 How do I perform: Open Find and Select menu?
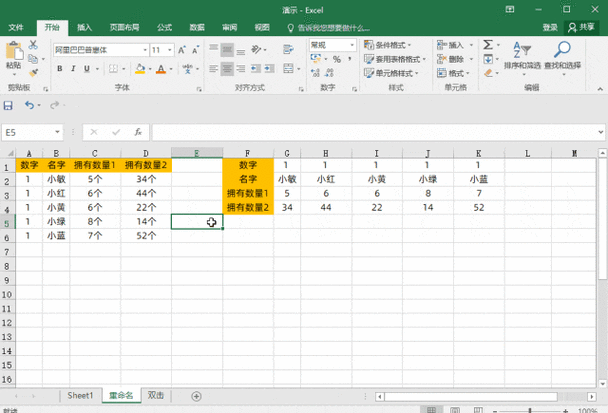tap(562, 57)
